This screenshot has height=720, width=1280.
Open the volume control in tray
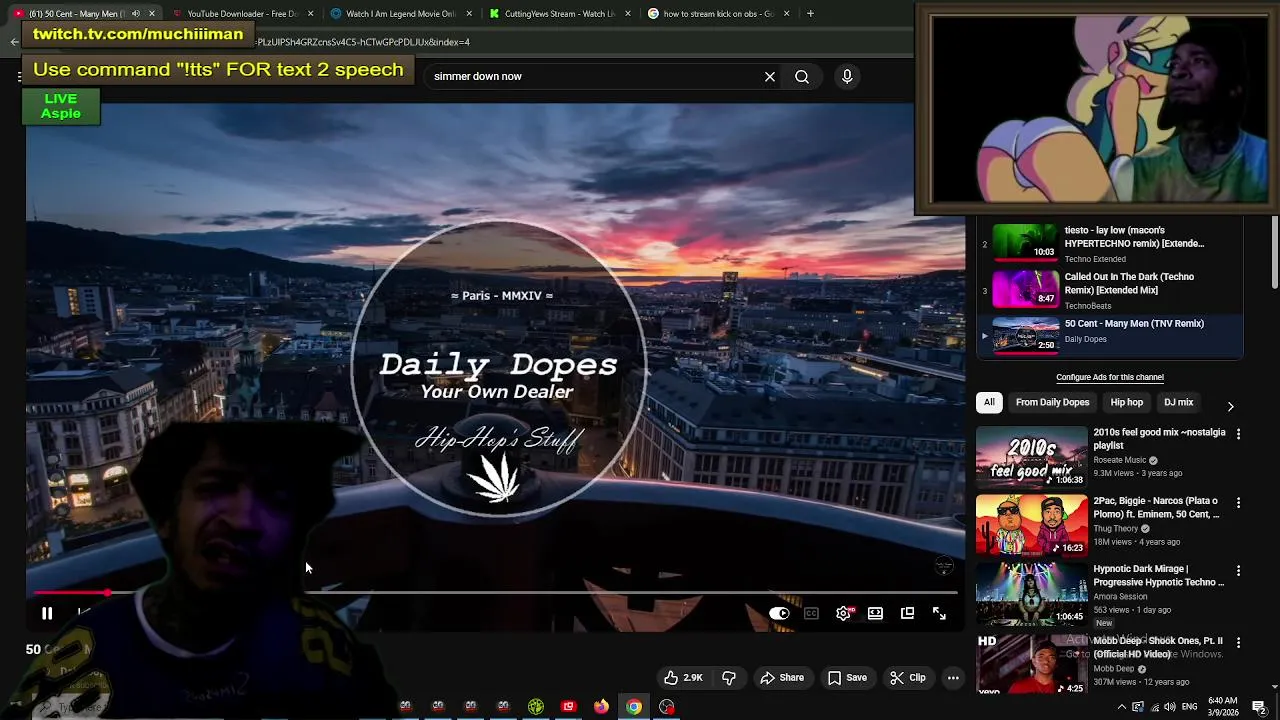(x=1170, y=707)
